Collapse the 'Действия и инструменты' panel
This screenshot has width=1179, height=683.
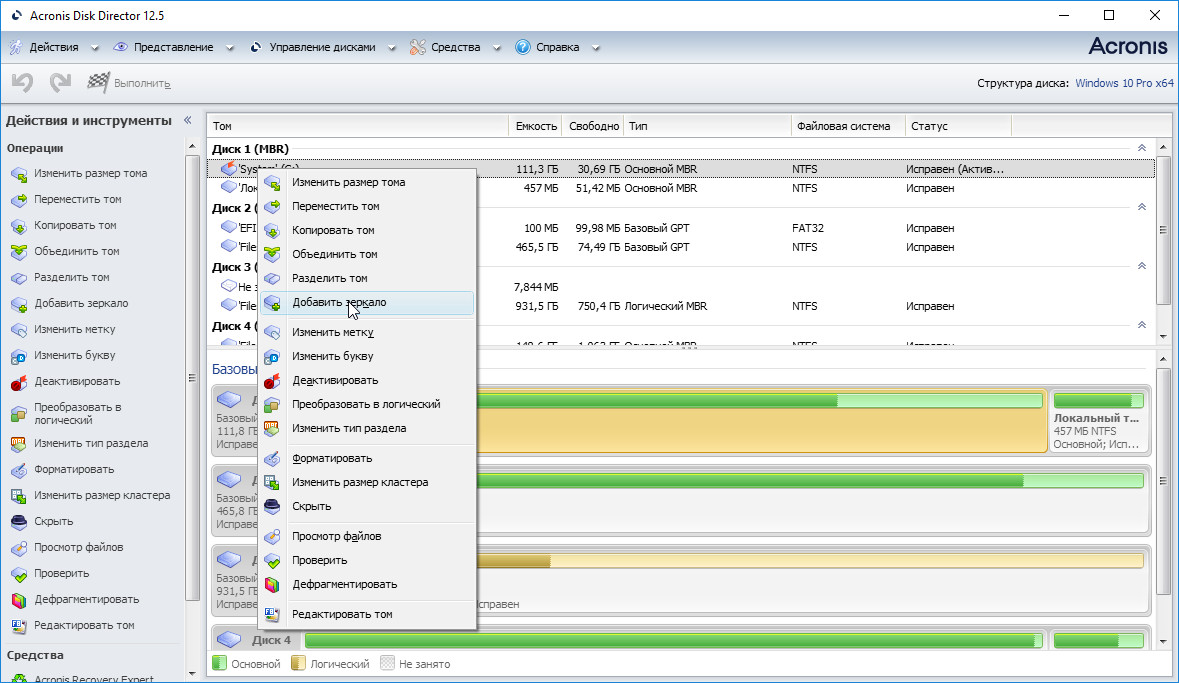pyautogui.click(x=187, y=120)
